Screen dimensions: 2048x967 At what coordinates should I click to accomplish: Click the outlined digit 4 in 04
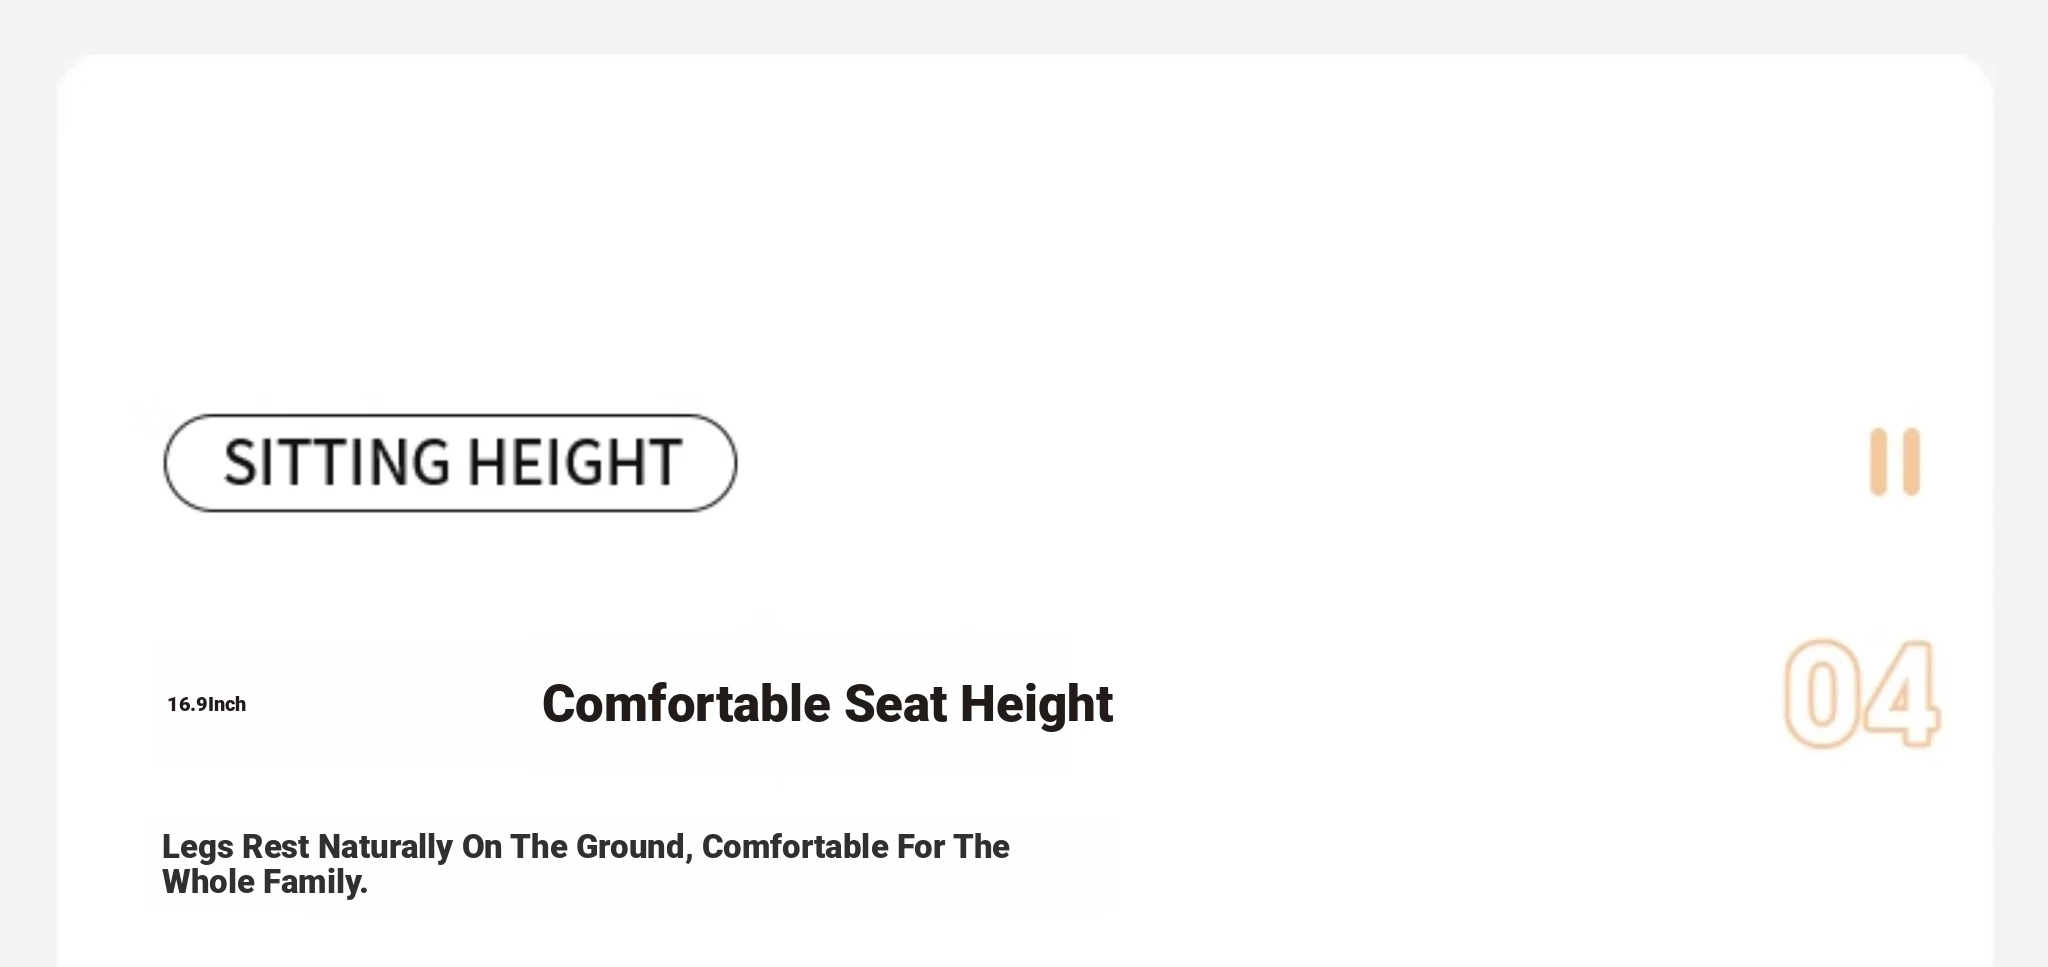(x=1901, y=694)
